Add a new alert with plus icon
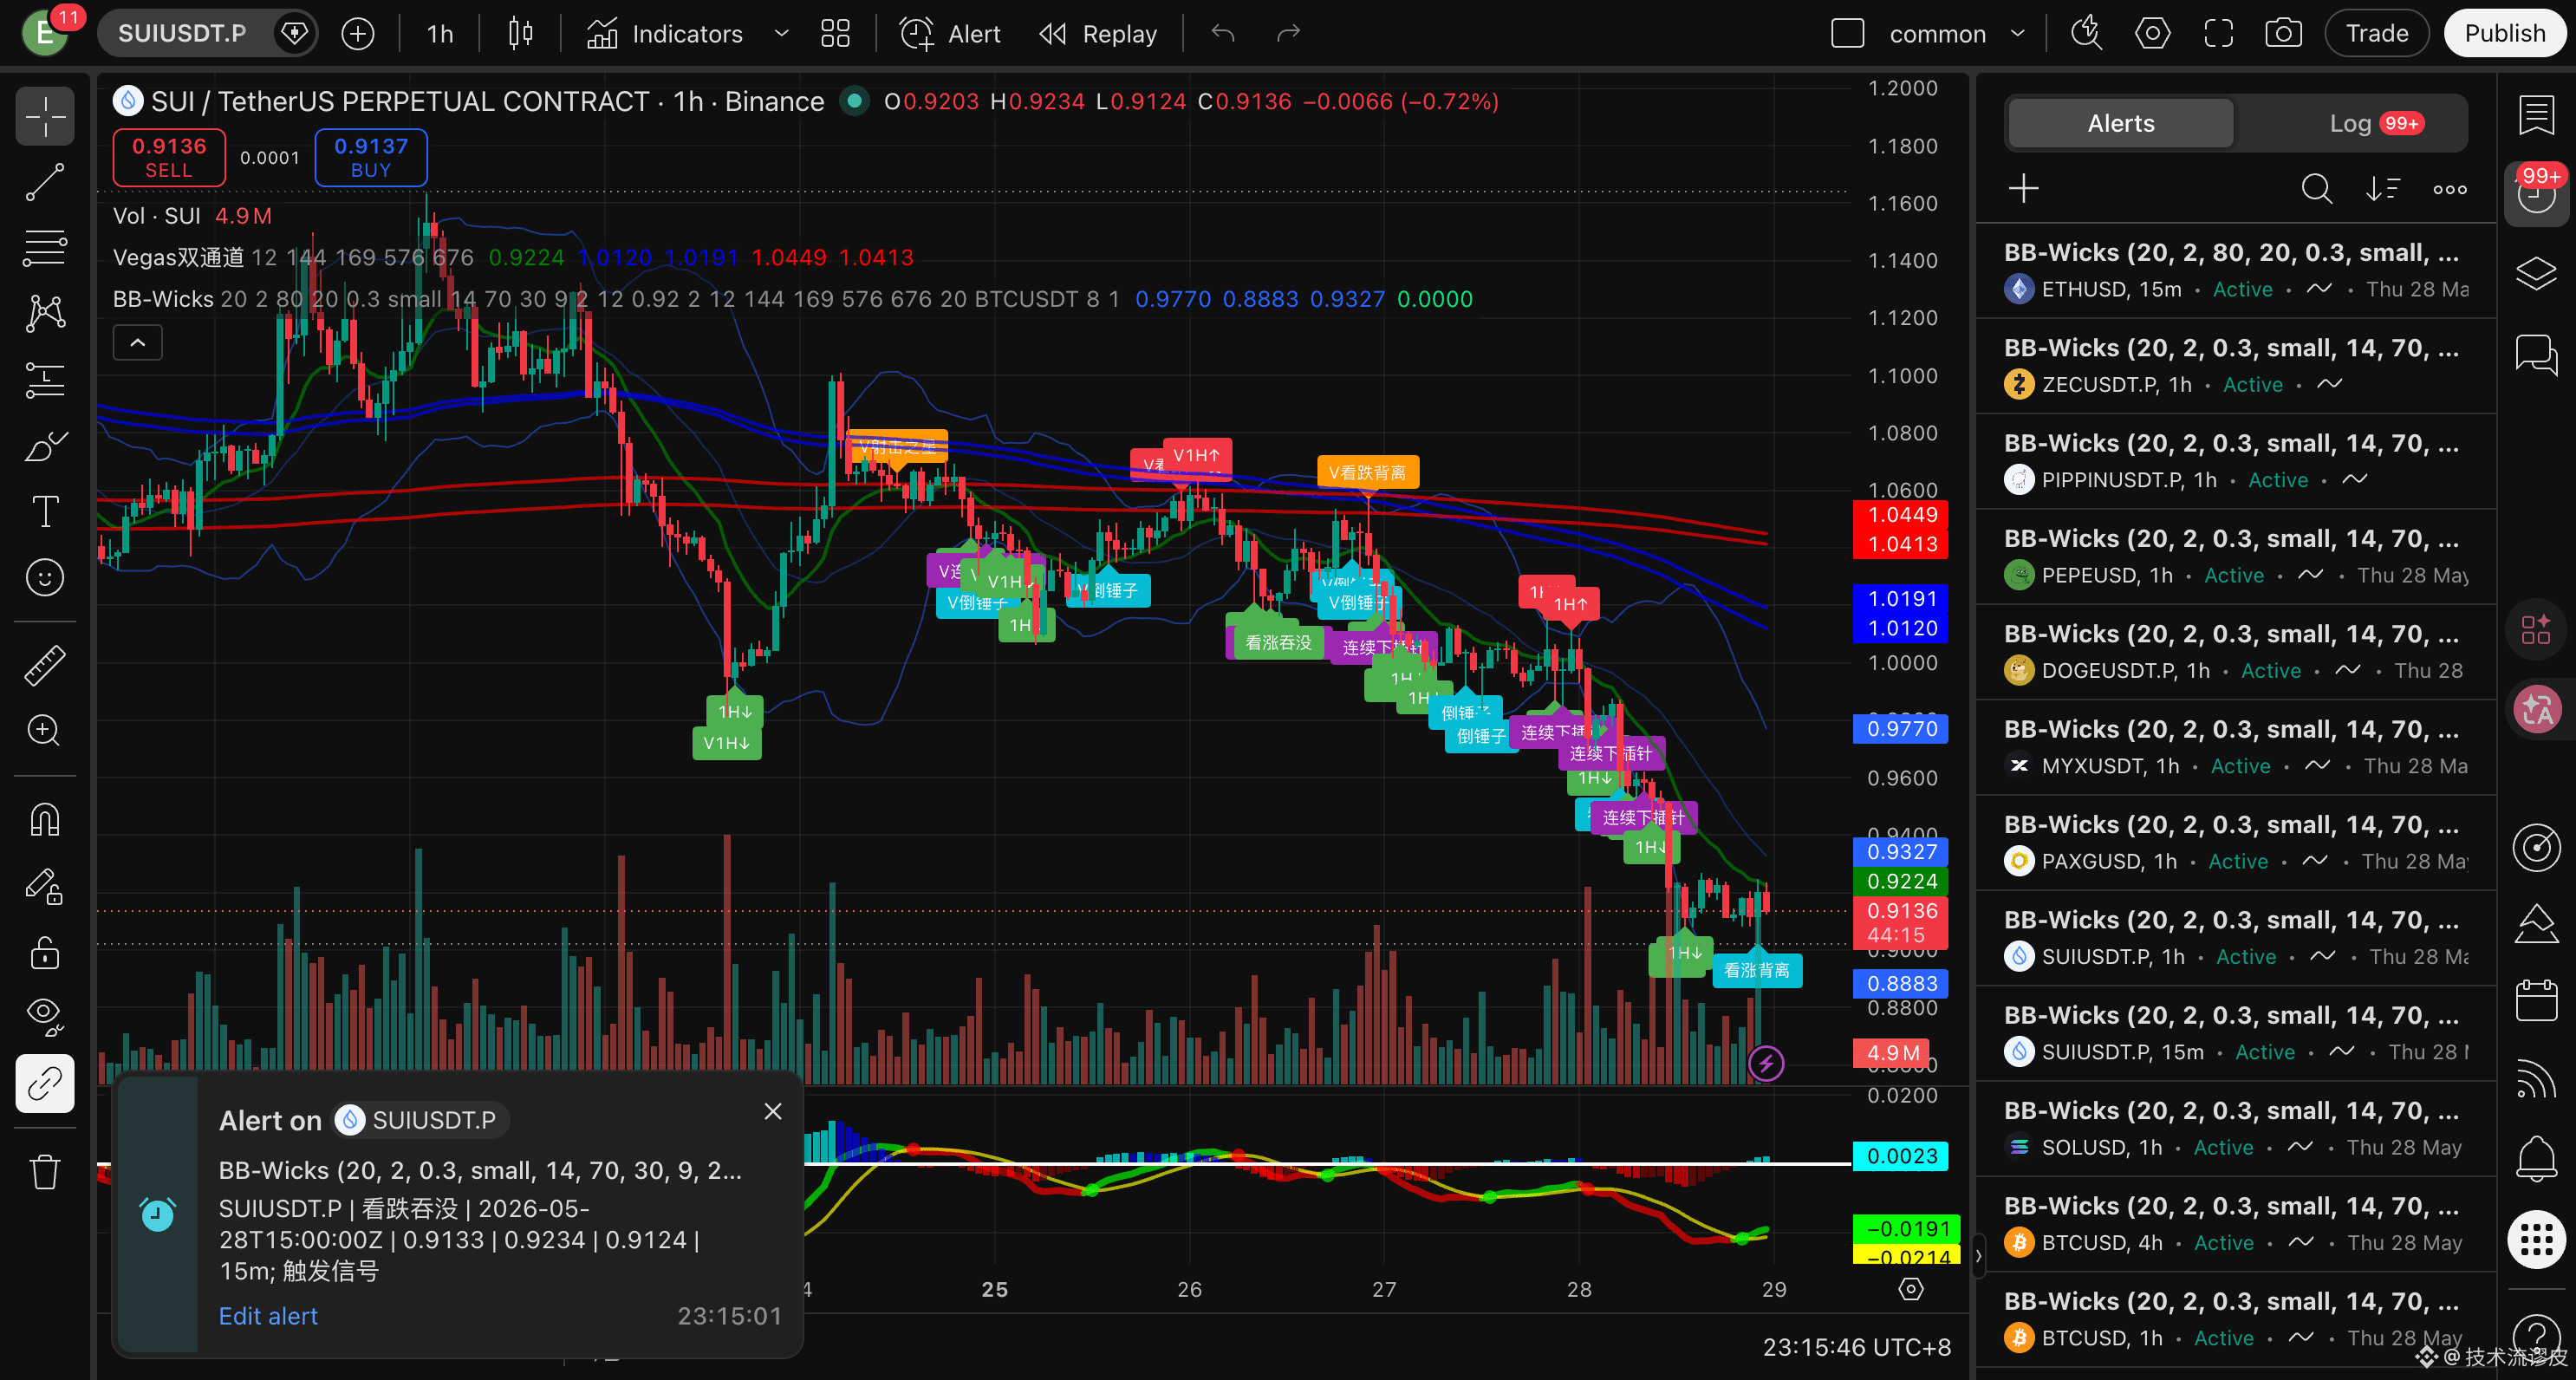Viewport: 2576px width, 1380px height. coord(2023,188)
